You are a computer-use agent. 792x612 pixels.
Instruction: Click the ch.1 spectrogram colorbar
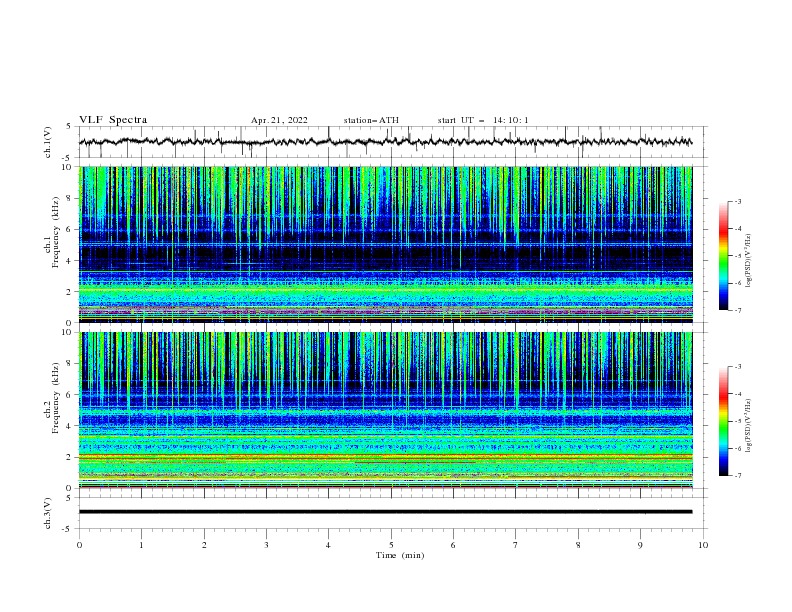[x=723, y=256]
